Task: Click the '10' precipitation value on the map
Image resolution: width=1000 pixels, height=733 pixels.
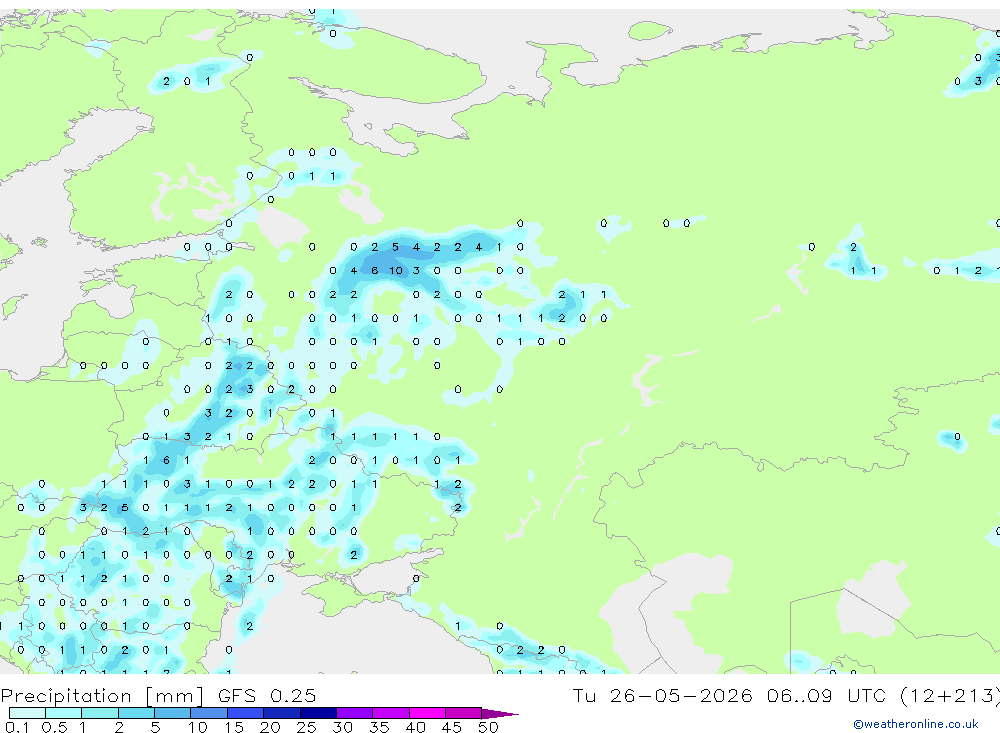Action: tap(396, 270)
